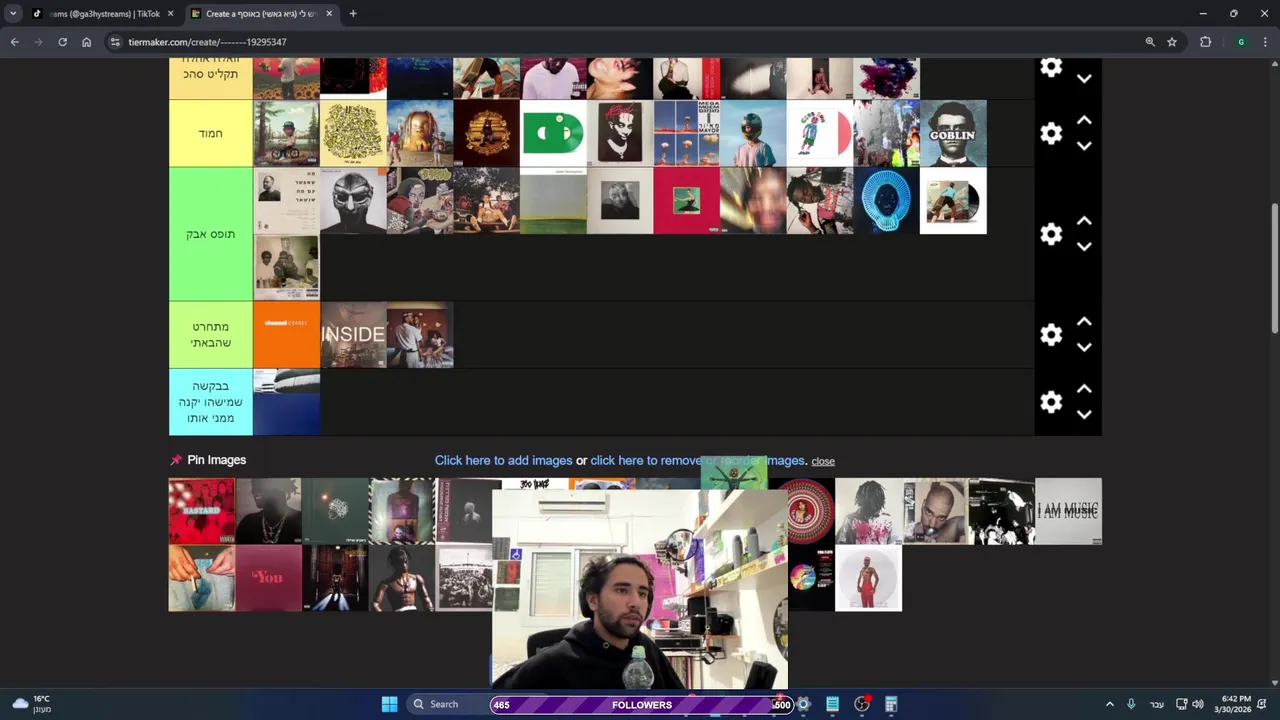Click the pushpin icon beside Pin Images

click(x=176, y=460)
